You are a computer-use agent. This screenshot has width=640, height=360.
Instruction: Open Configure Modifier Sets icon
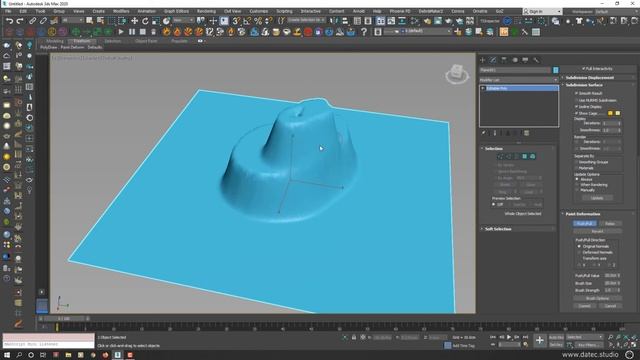[x=527, y=133]
